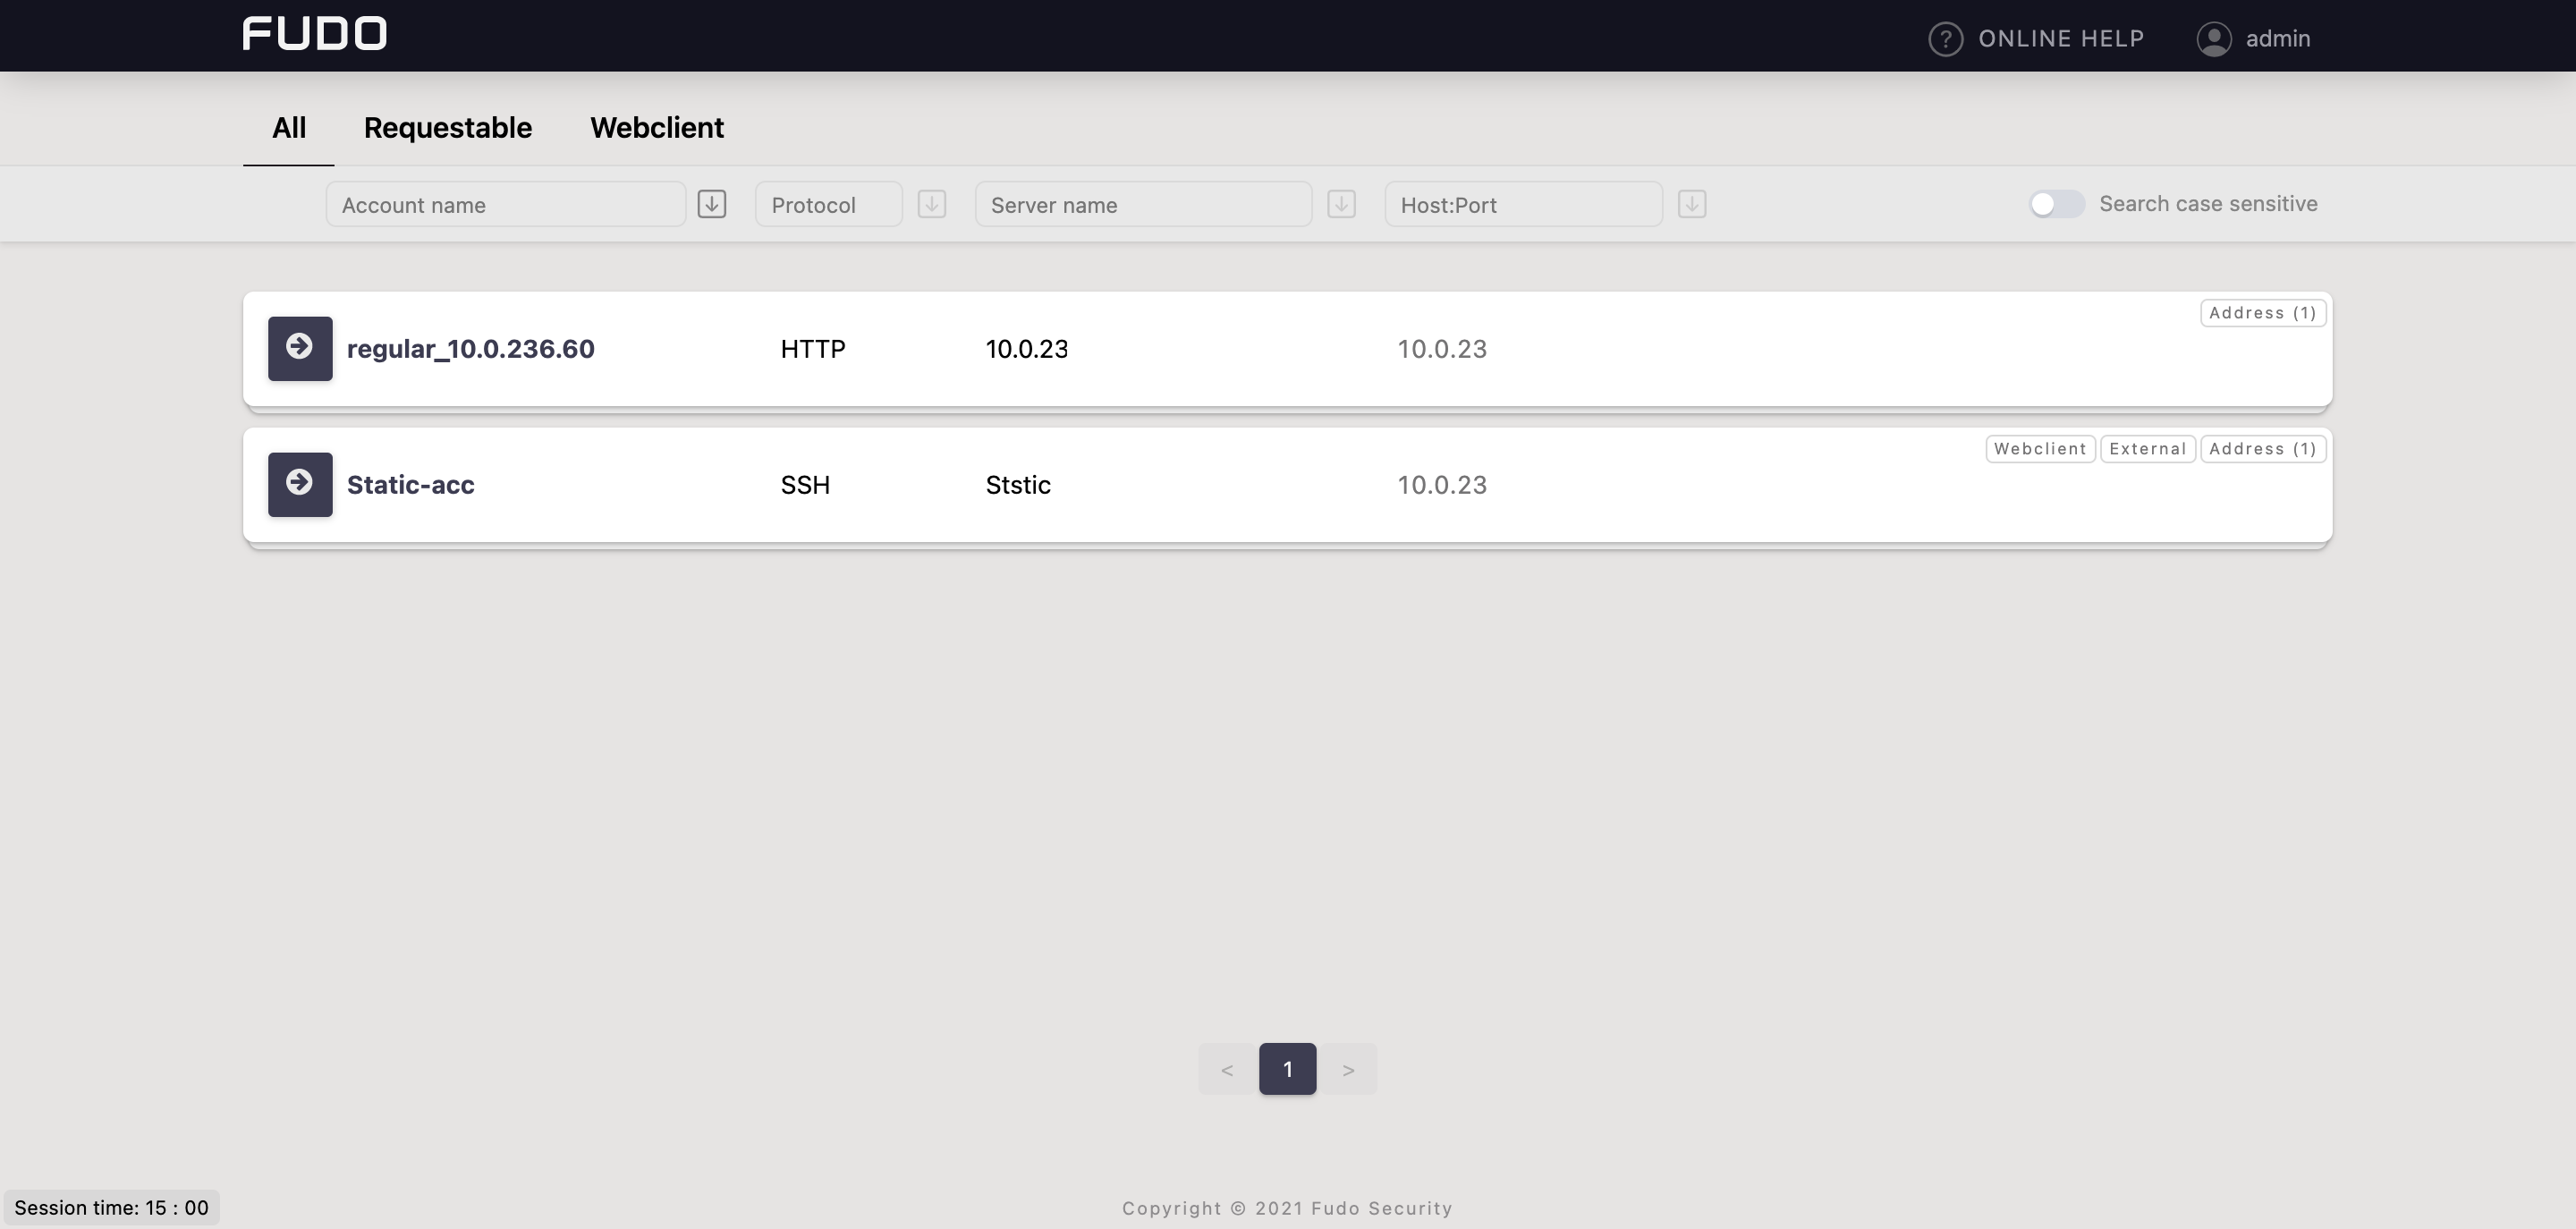Toggle Search case sensitive switch
Screen dimensions: 2576x1229
coord(2056,204)
